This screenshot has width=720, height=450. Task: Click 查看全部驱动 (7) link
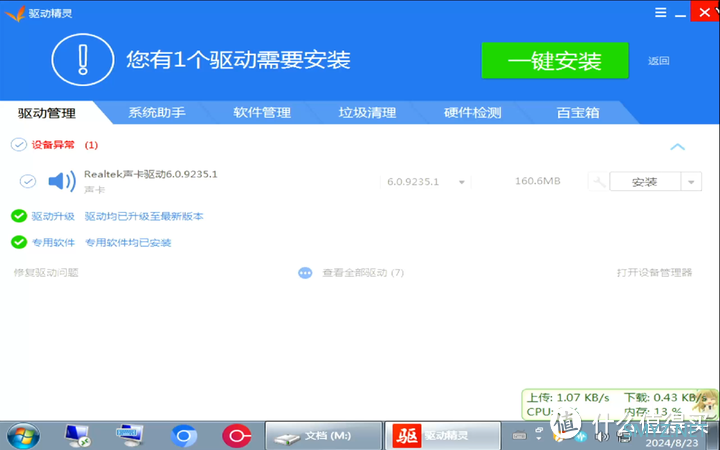(363, 273)
